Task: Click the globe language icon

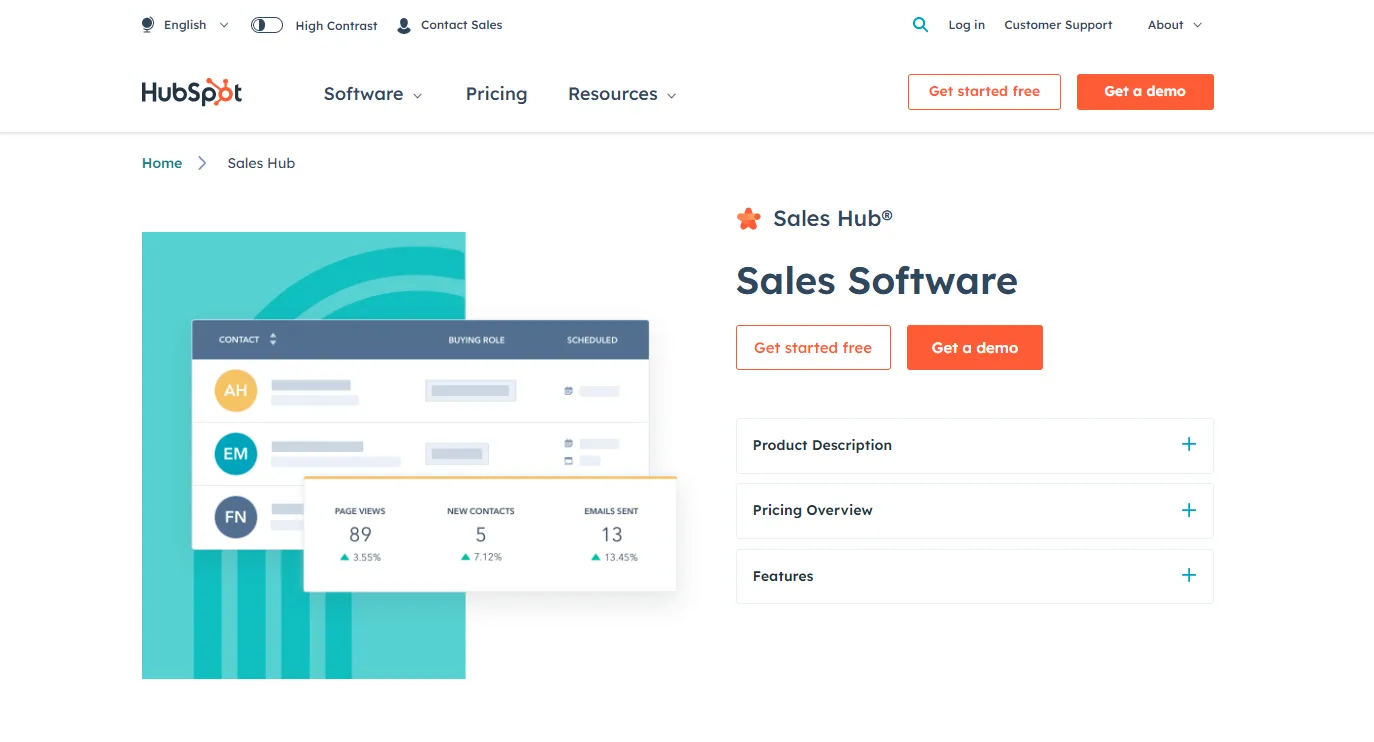Action: click(148, 25)
